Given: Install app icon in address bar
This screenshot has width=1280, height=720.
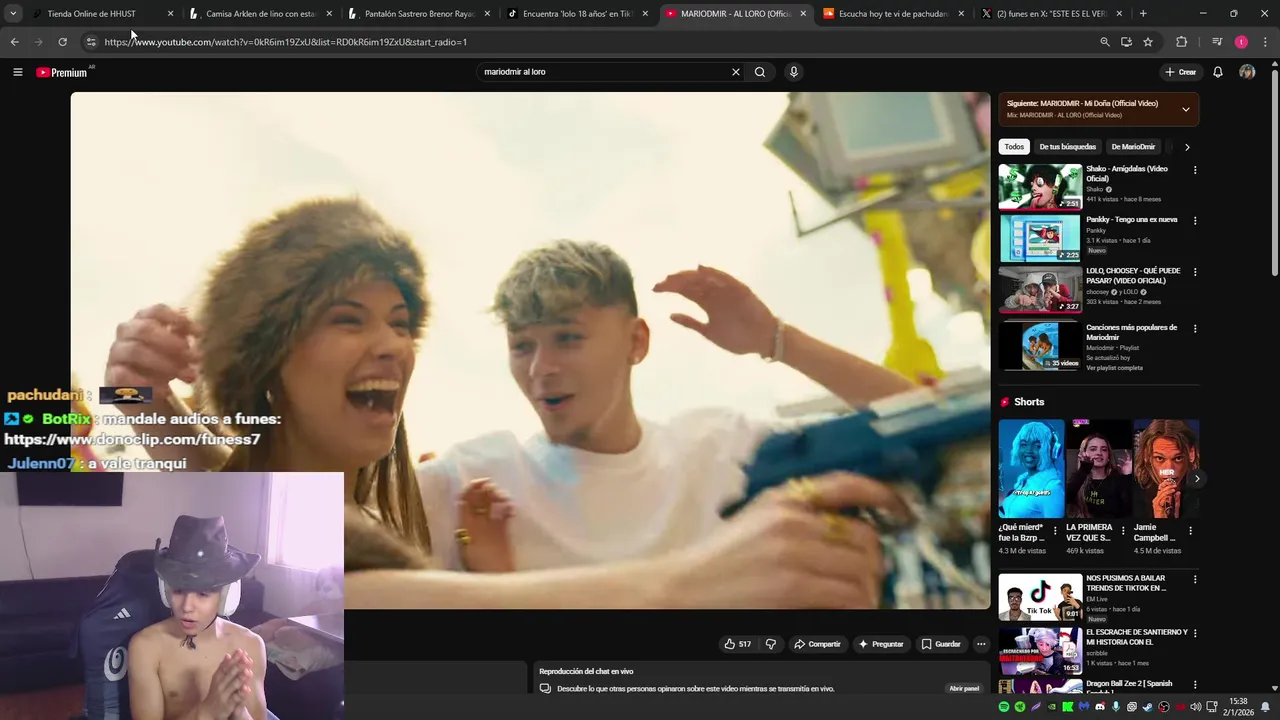Looking at the screenshot, I should (1126, 42).
